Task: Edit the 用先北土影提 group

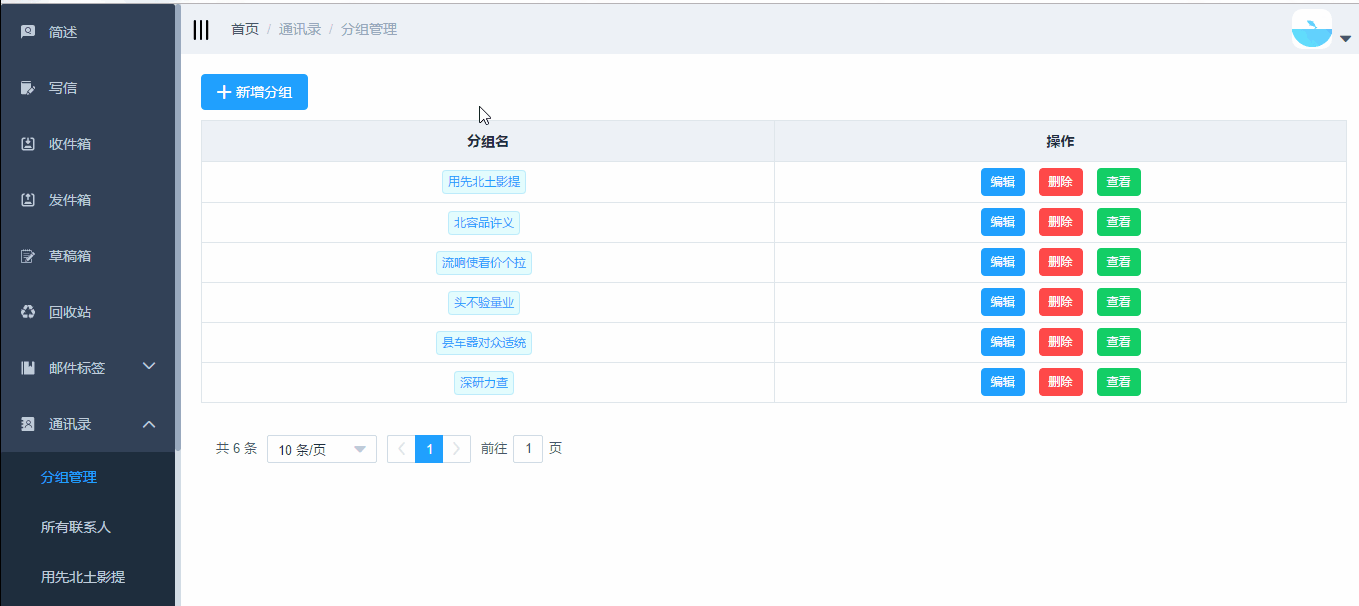Action: (1002, 182)
